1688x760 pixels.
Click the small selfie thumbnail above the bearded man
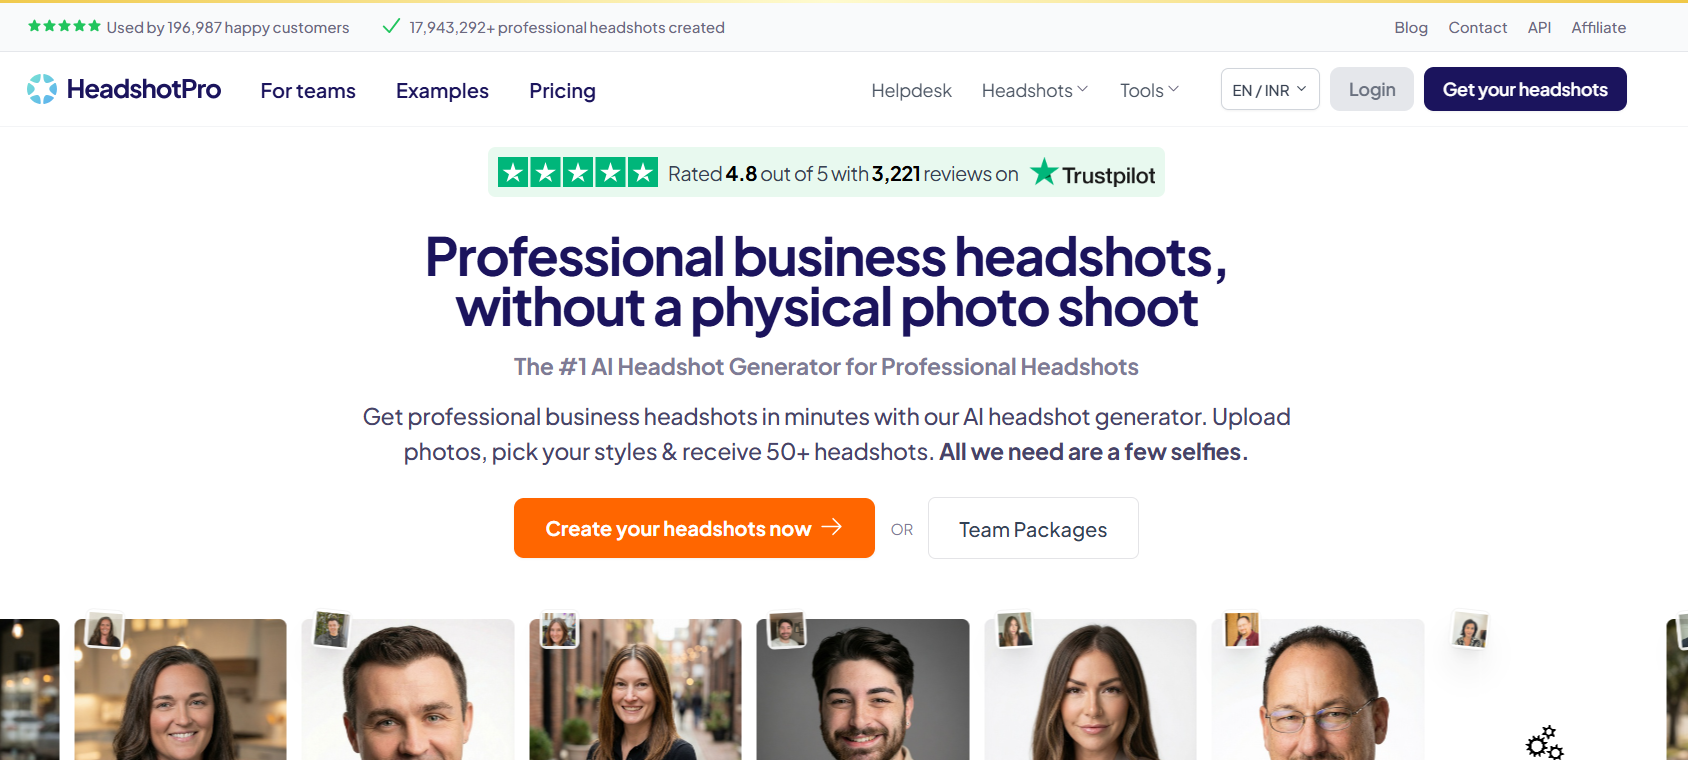[787, 630]
